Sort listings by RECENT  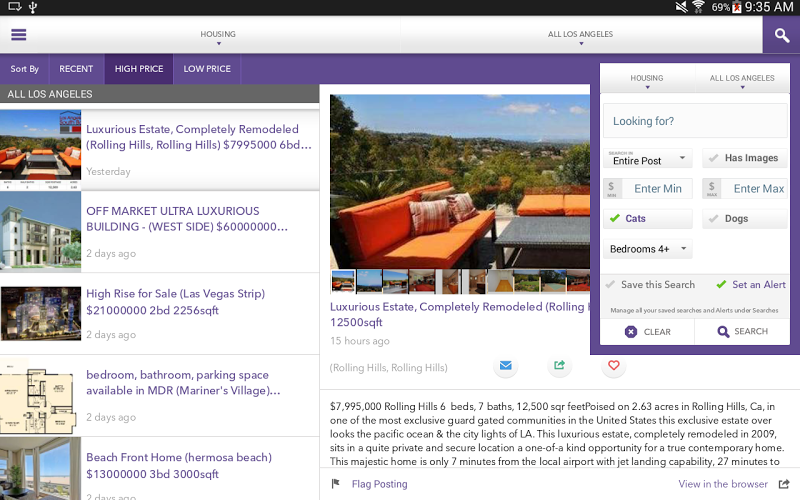coord(76,69)
